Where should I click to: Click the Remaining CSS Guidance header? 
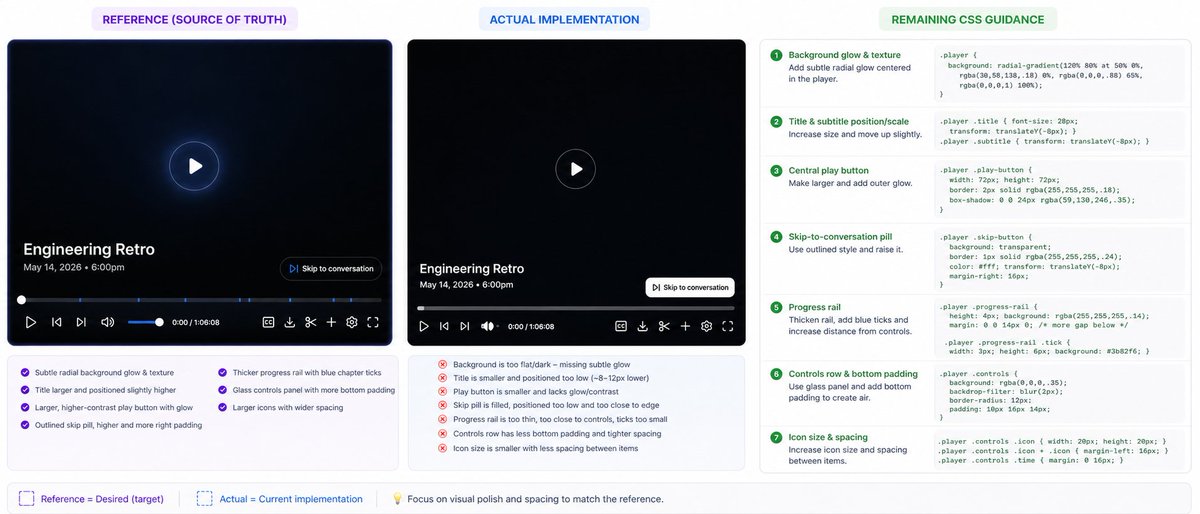968,19
